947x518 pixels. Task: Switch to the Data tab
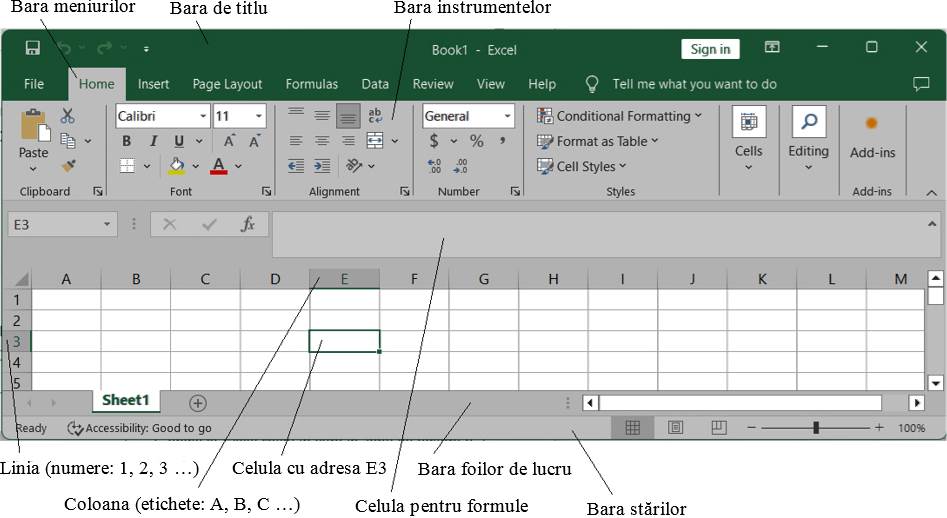[375, 84]
